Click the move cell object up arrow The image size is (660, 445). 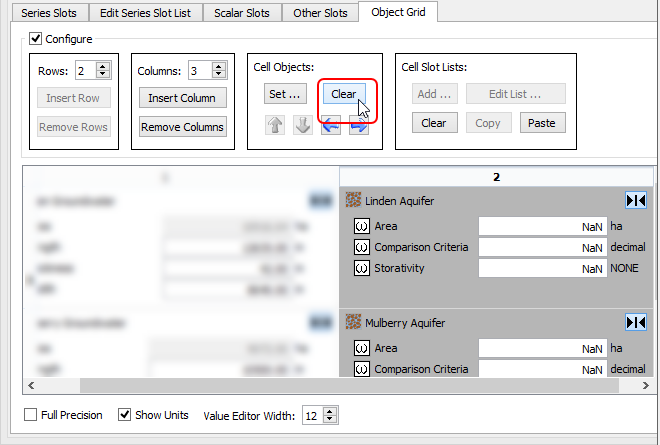pyautogui.click(x=277, y=126)
